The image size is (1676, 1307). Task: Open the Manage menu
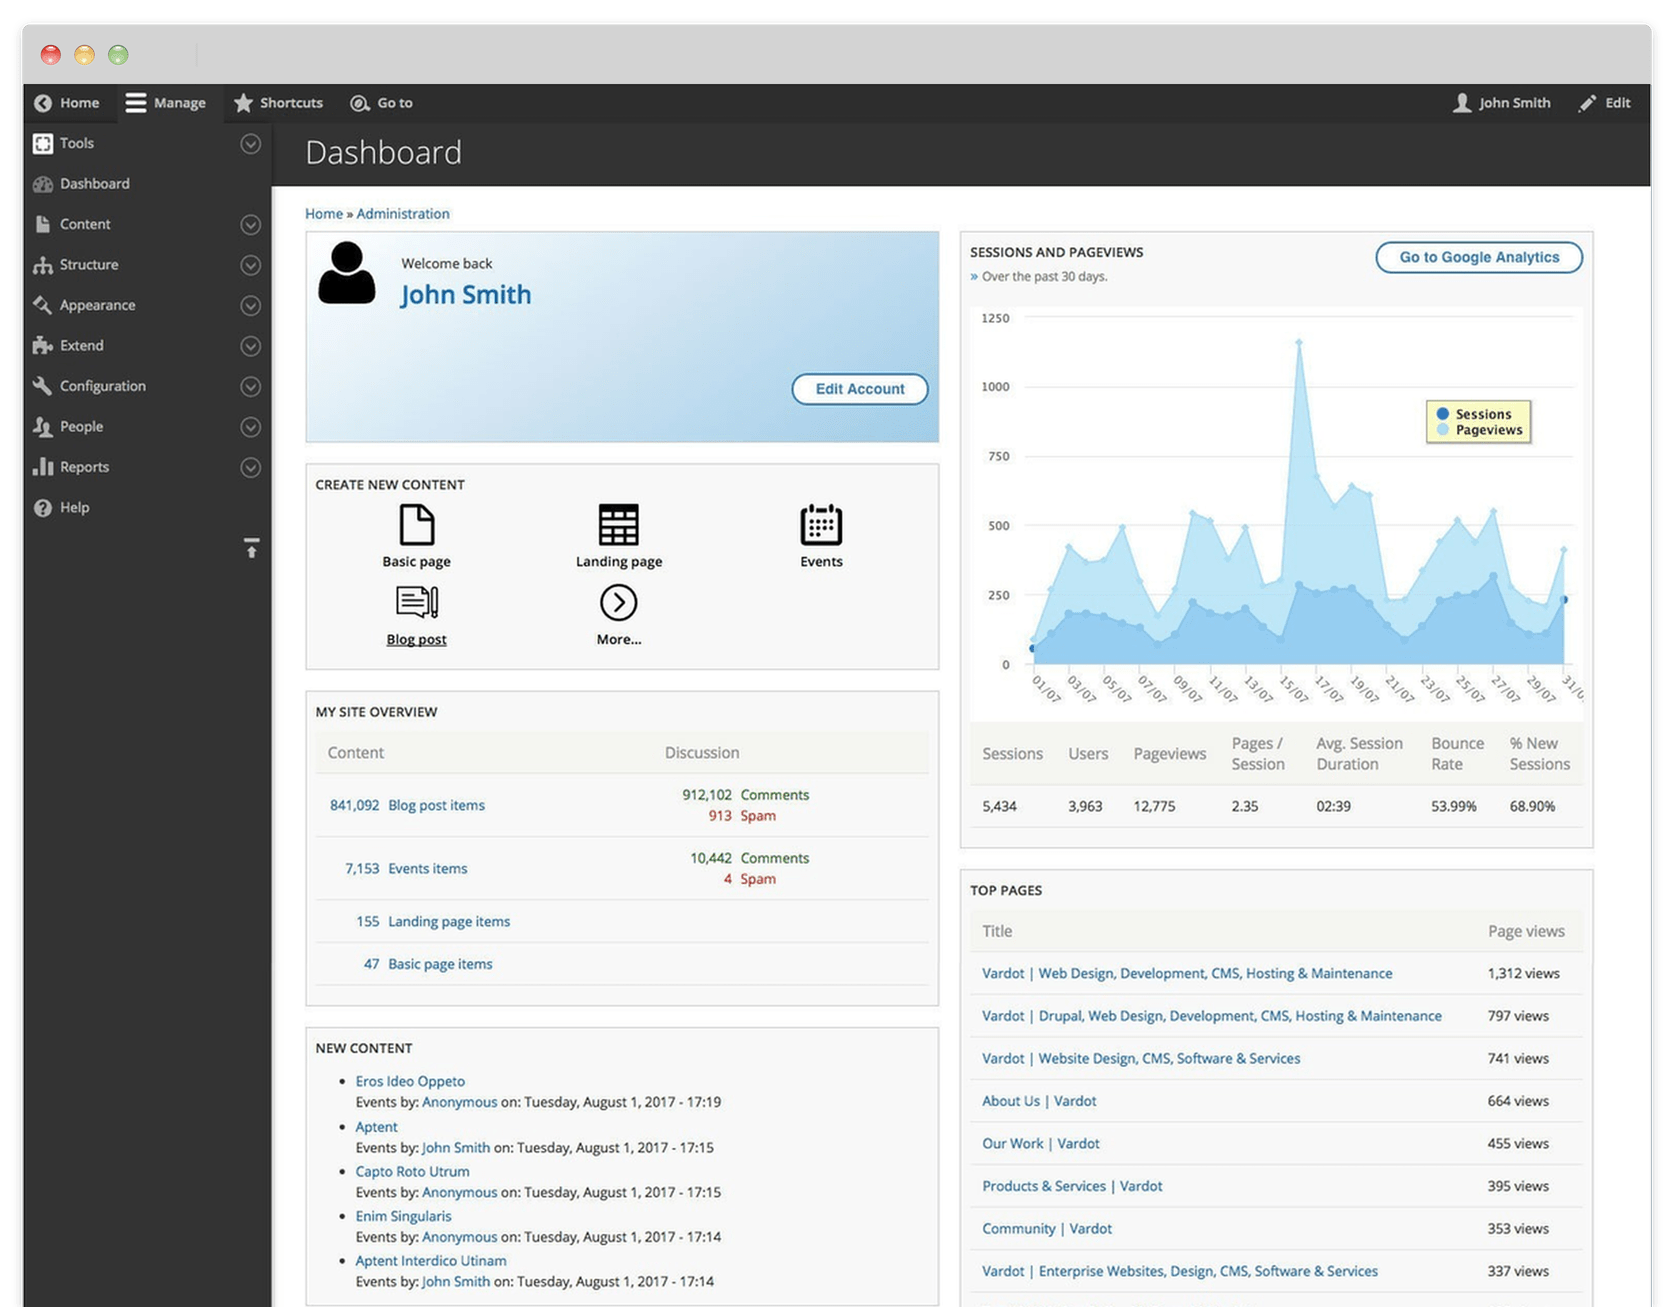[x=167, y=102]
